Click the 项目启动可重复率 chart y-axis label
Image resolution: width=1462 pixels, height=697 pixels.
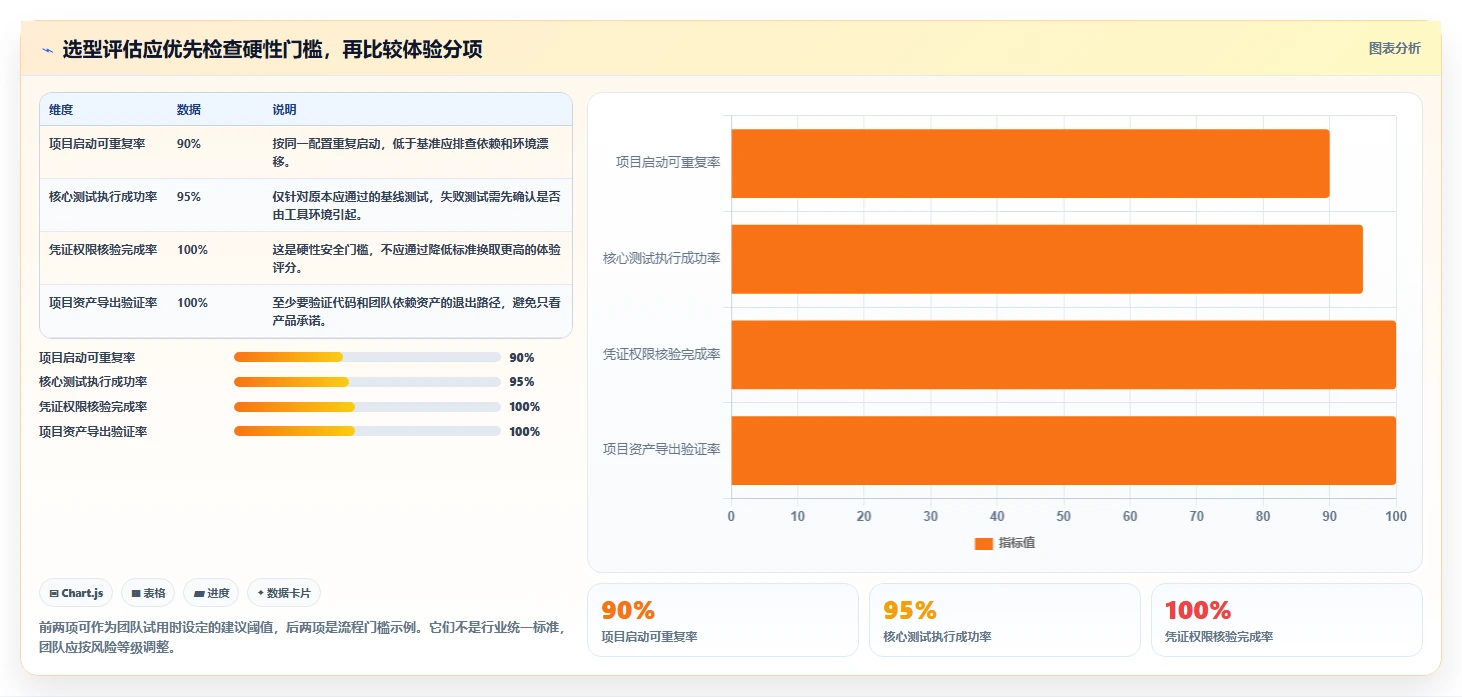coord(668,163)
